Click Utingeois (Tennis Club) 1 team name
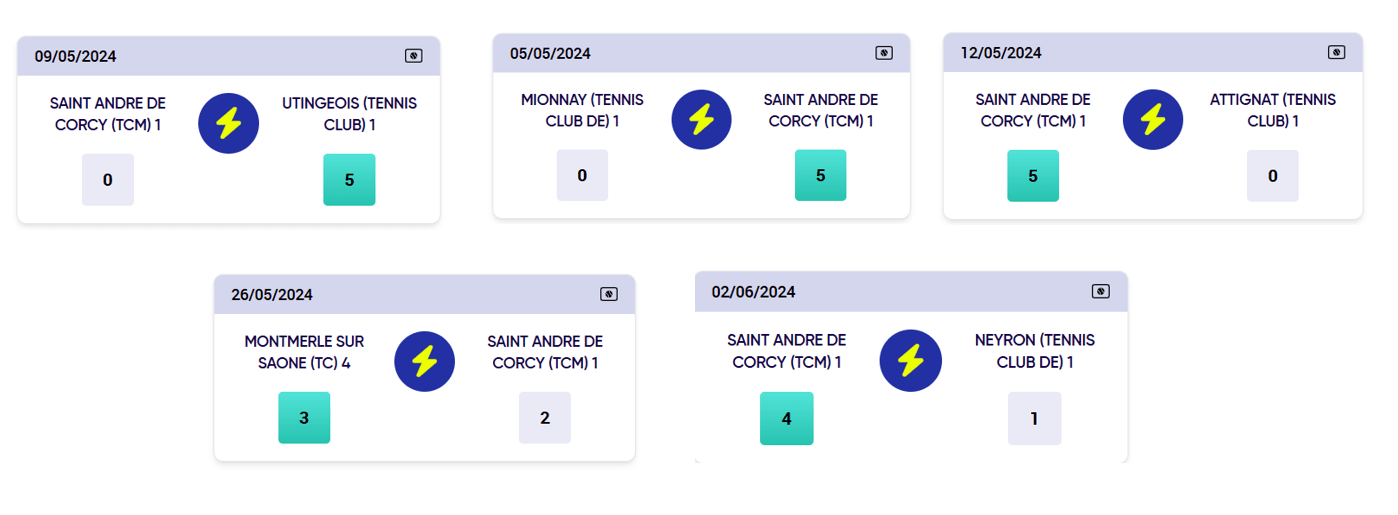This screenshot has height=515, width=1398. click(x=349, y=114)
